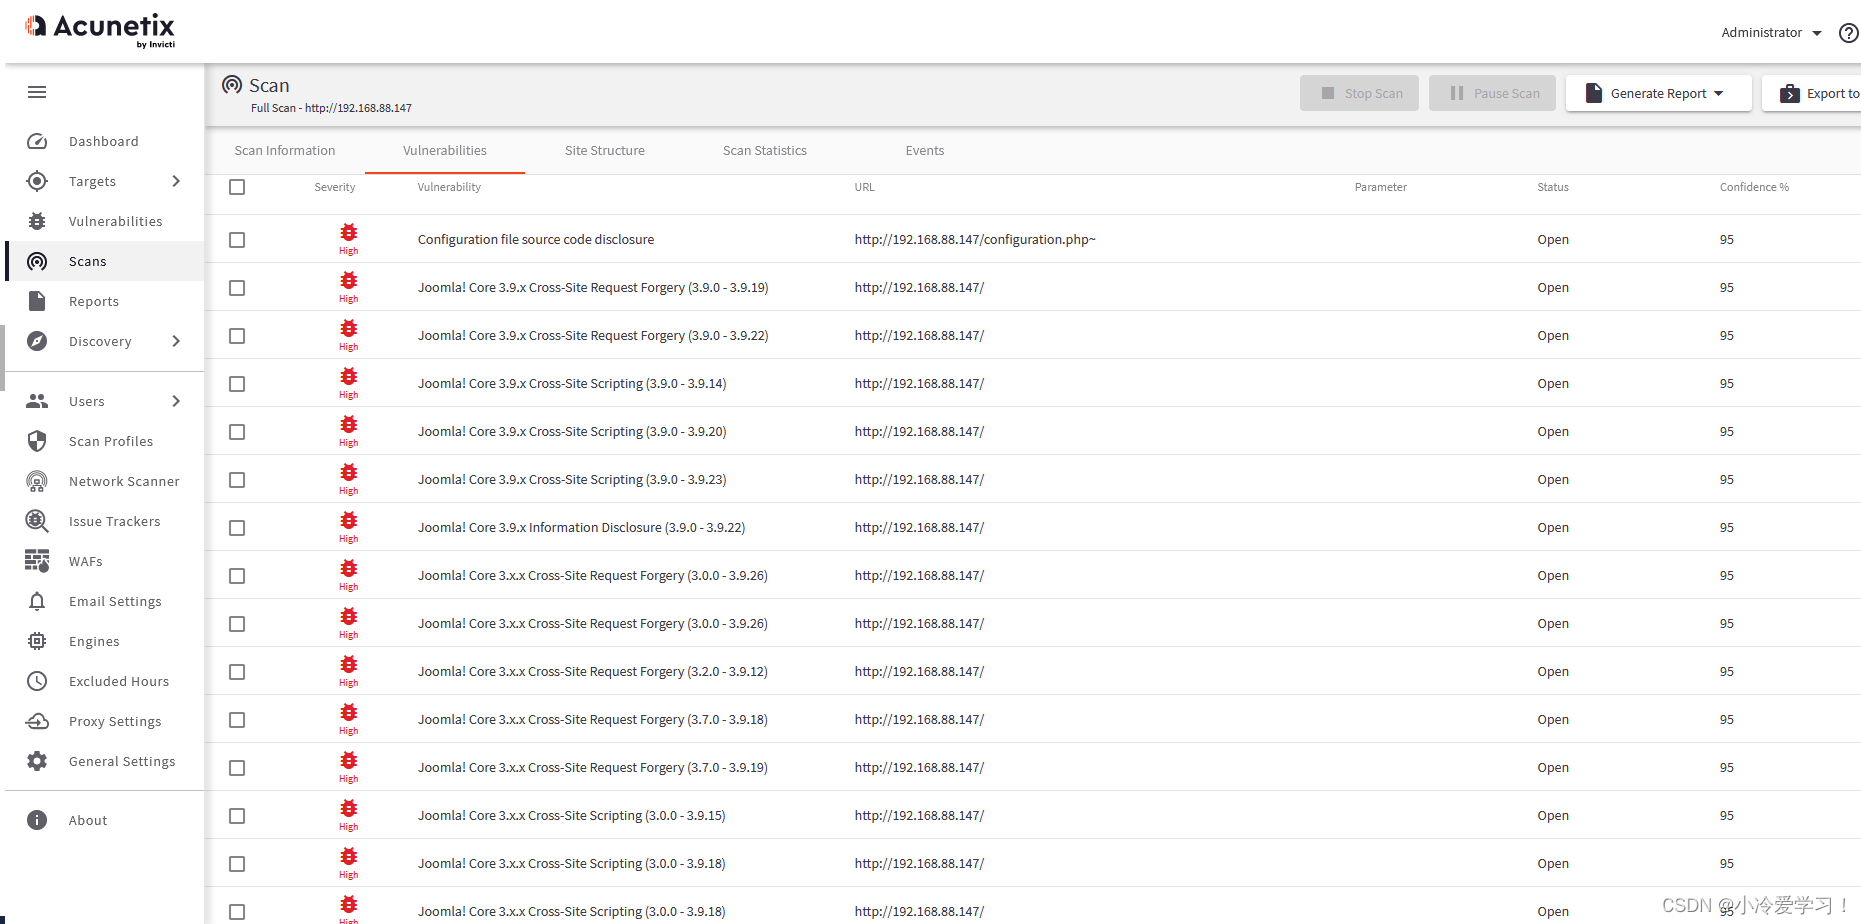The image size is (1861, 924).
Task: Open Joomla Cross-Site Scripting (3.0.0 - 3.9.15) entry
Action: pos(571,816)
